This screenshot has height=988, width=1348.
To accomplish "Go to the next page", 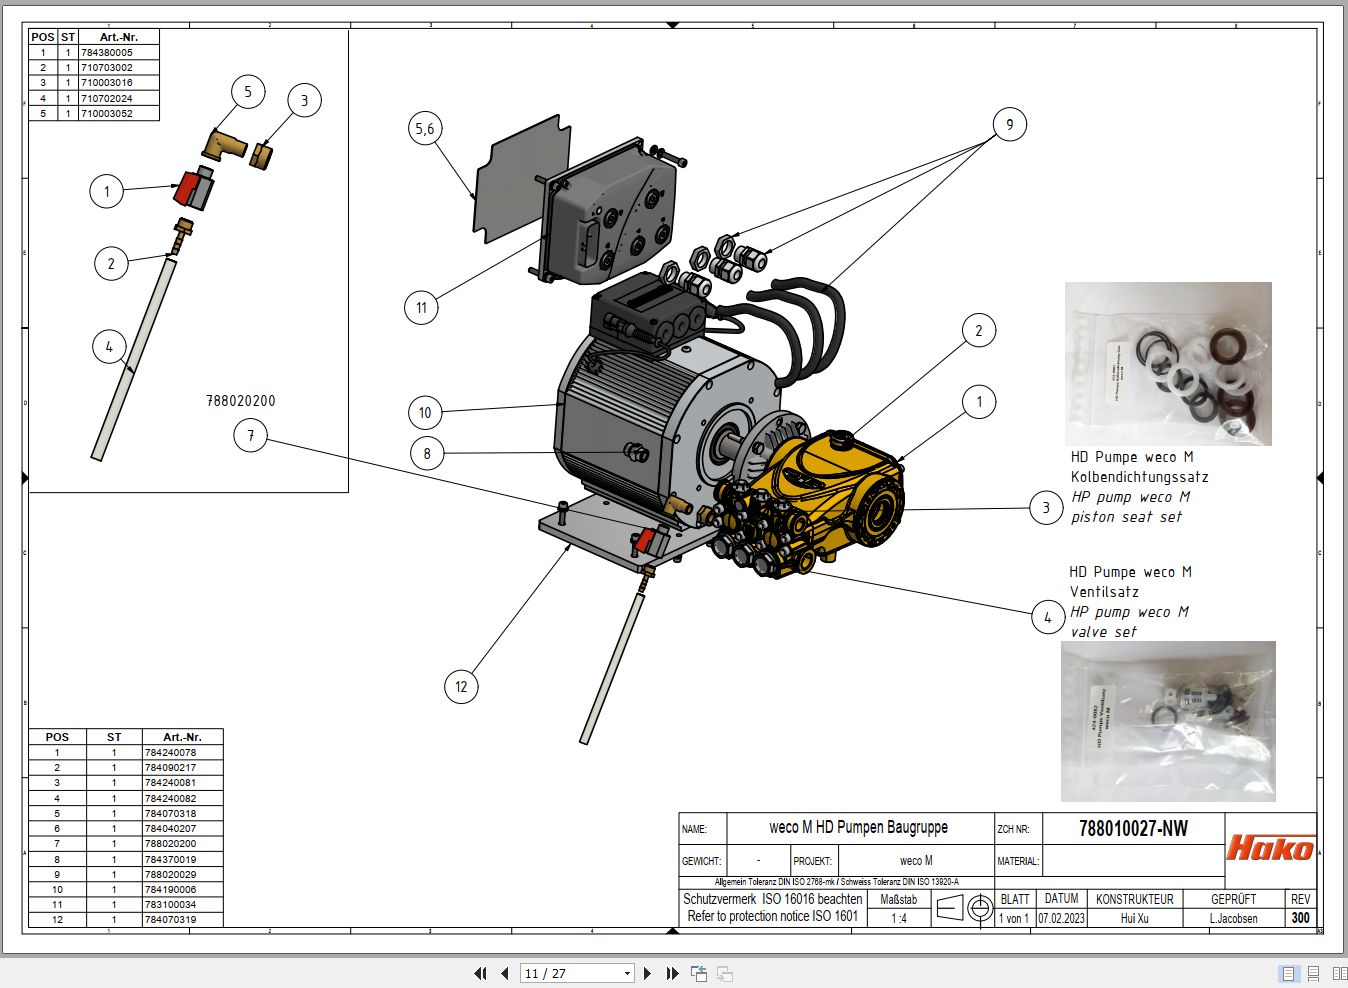I will [x=648, y=973].
